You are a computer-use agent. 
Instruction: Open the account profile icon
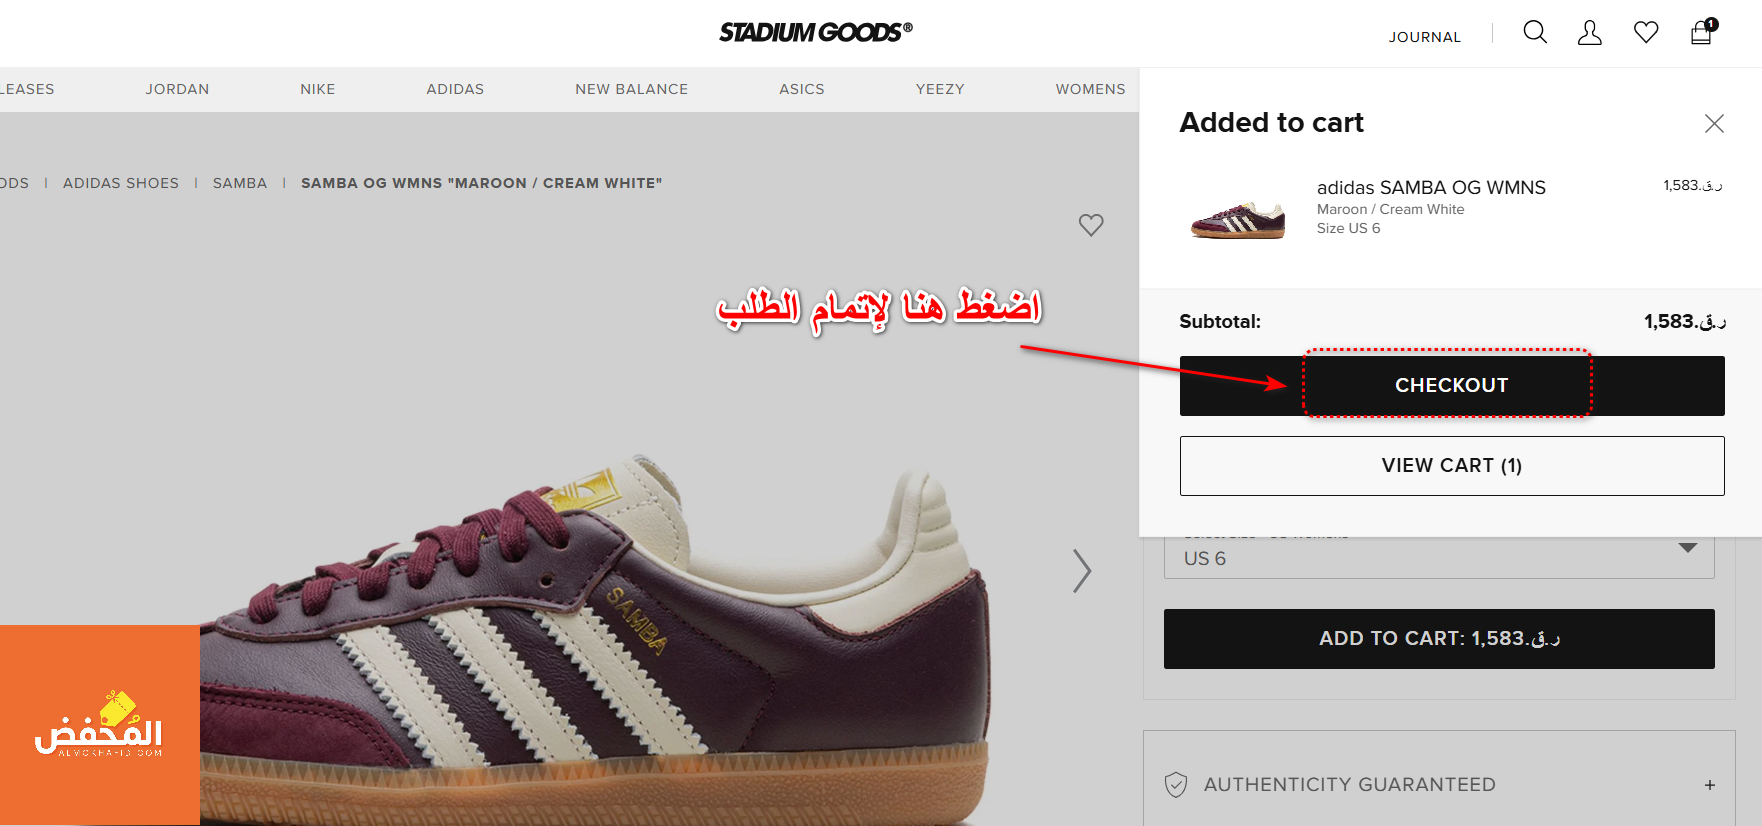[x=1590, y=33]
